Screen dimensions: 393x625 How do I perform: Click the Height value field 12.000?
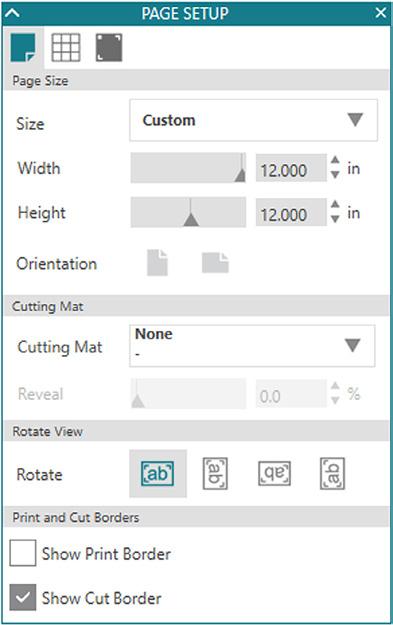(x=291, y=212)
